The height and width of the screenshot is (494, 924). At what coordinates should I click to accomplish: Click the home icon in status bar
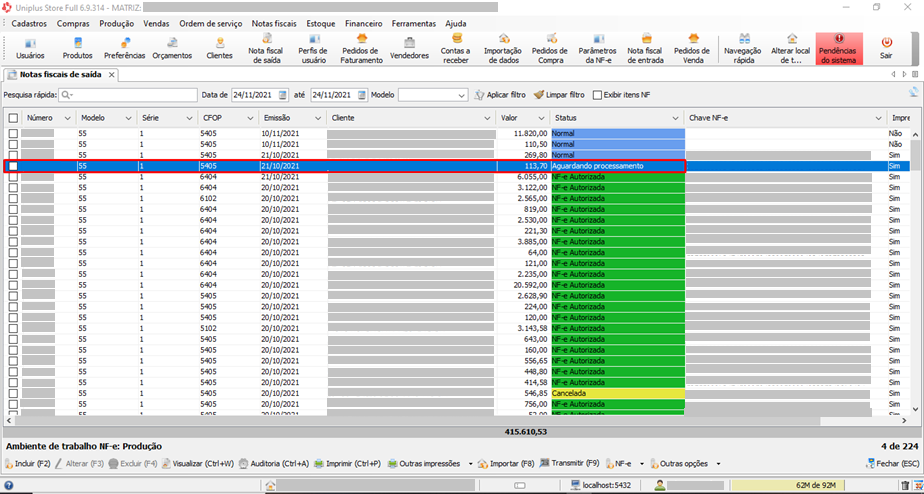point(270,486)
